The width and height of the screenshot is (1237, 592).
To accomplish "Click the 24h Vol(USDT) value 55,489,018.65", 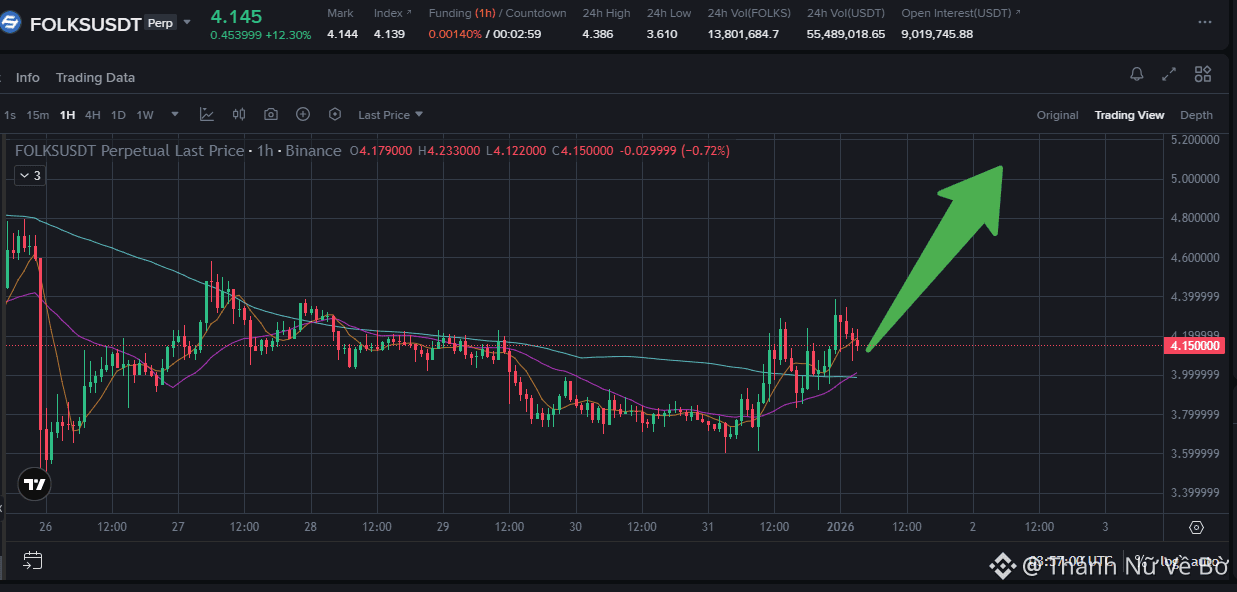I will (846, 34).
